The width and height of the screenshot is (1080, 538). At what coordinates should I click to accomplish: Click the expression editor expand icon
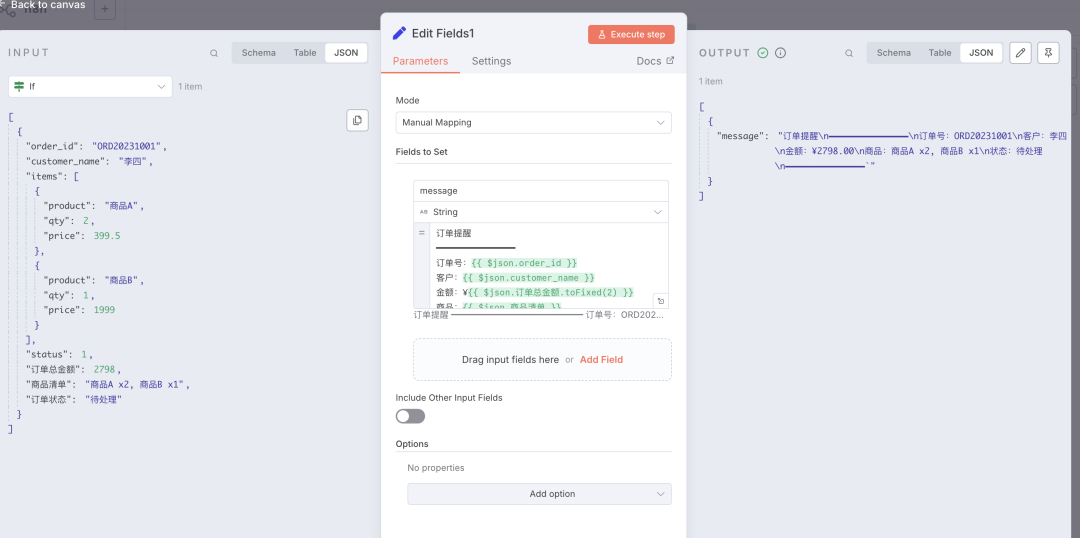[660, 300]
